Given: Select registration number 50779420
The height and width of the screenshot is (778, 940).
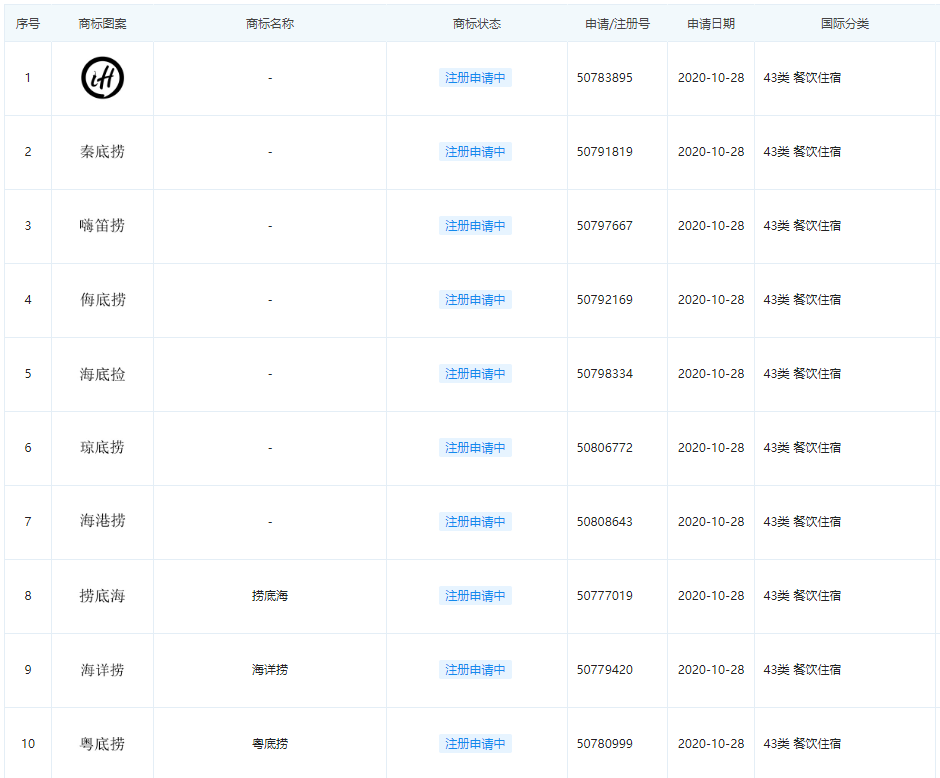Looking at the screenshot, I should coord(605,670).
